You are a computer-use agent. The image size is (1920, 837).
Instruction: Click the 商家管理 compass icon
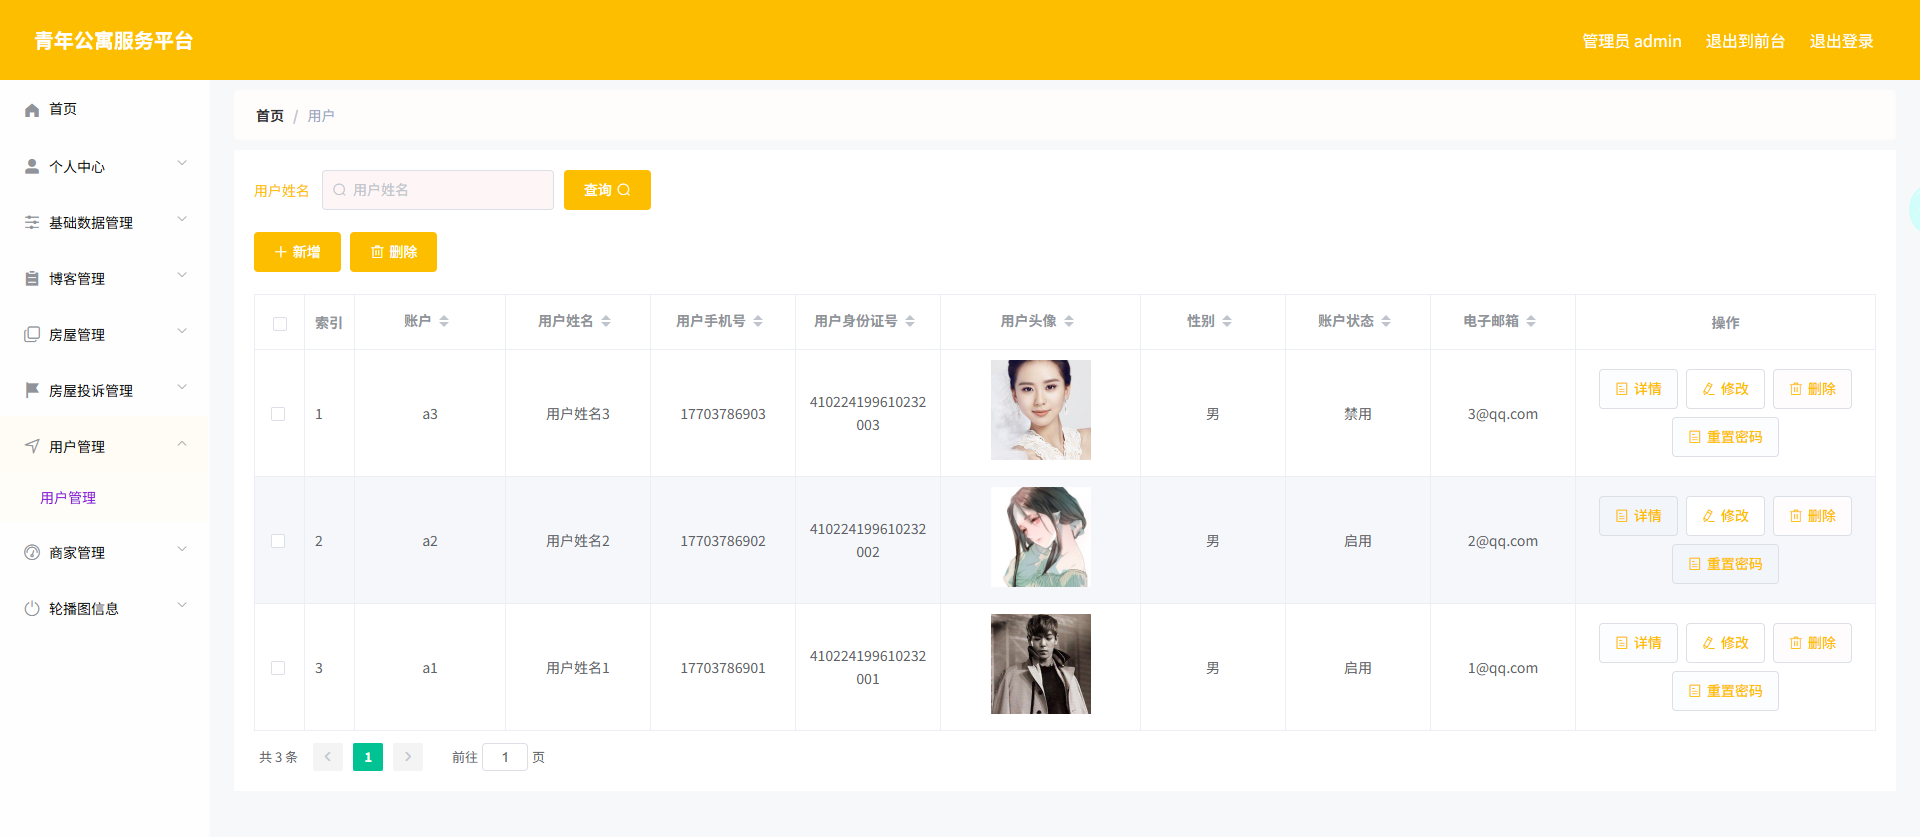[32, 552]
